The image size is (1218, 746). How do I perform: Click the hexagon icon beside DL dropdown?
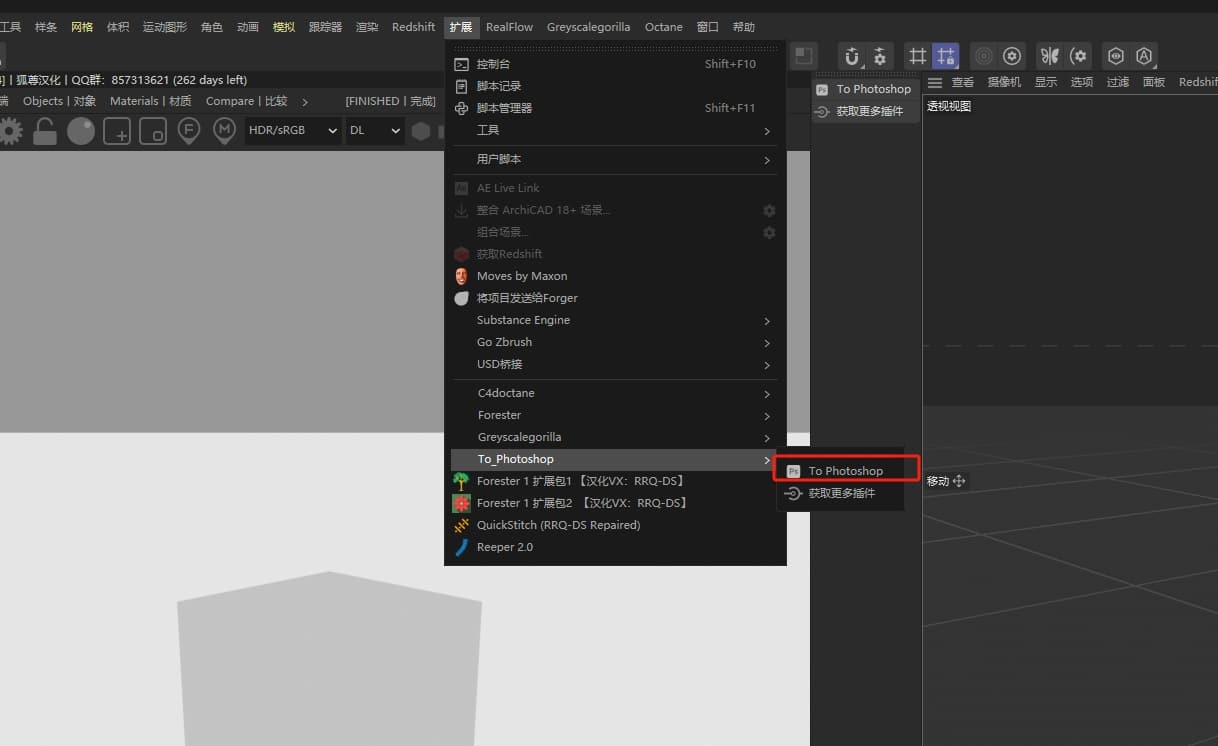coord(421,130)
